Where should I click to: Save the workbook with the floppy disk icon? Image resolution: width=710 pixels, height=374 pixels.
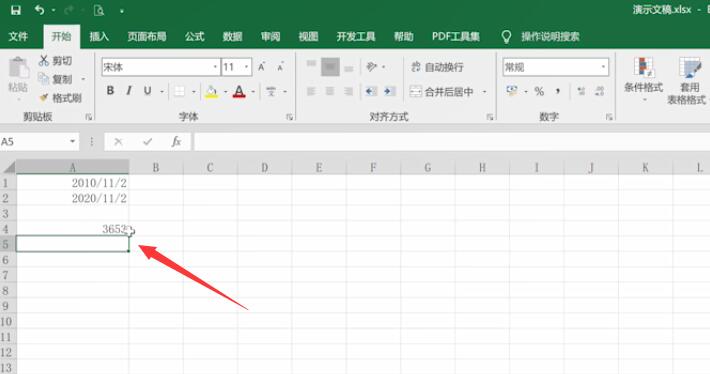point(16,10)
